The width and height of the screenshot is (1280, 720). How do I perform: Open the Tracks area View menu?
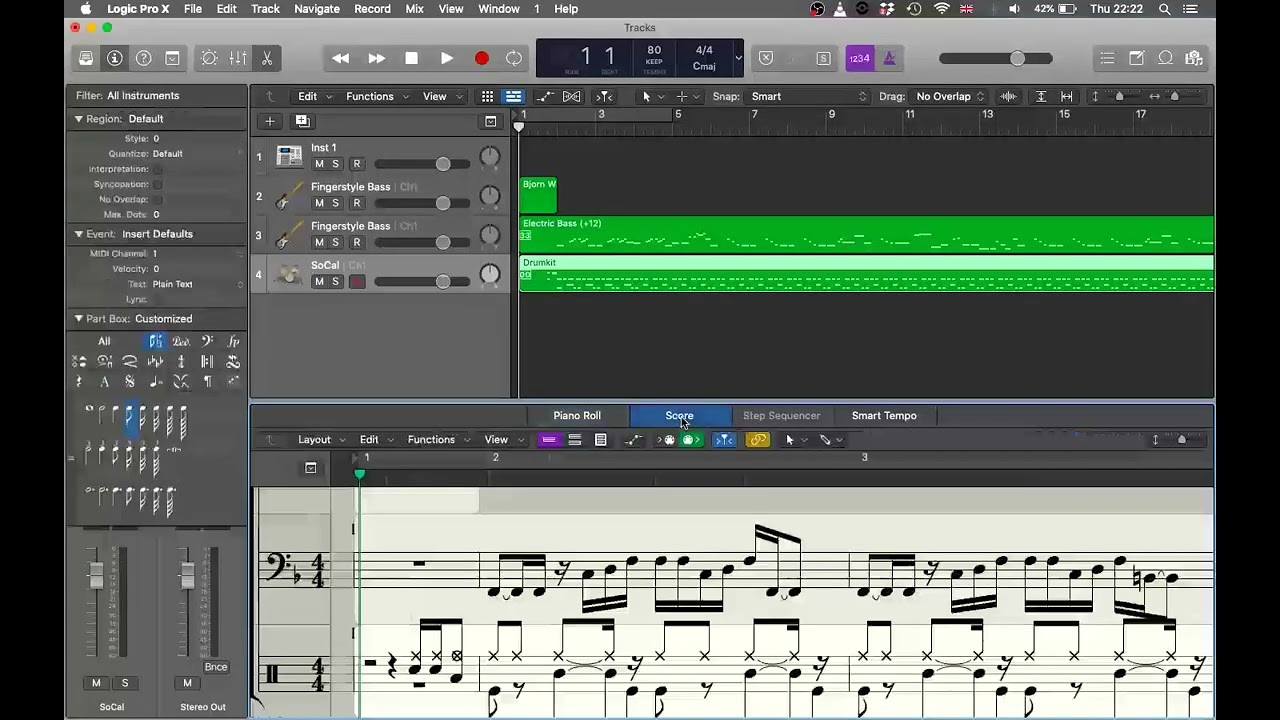(441, 96)
